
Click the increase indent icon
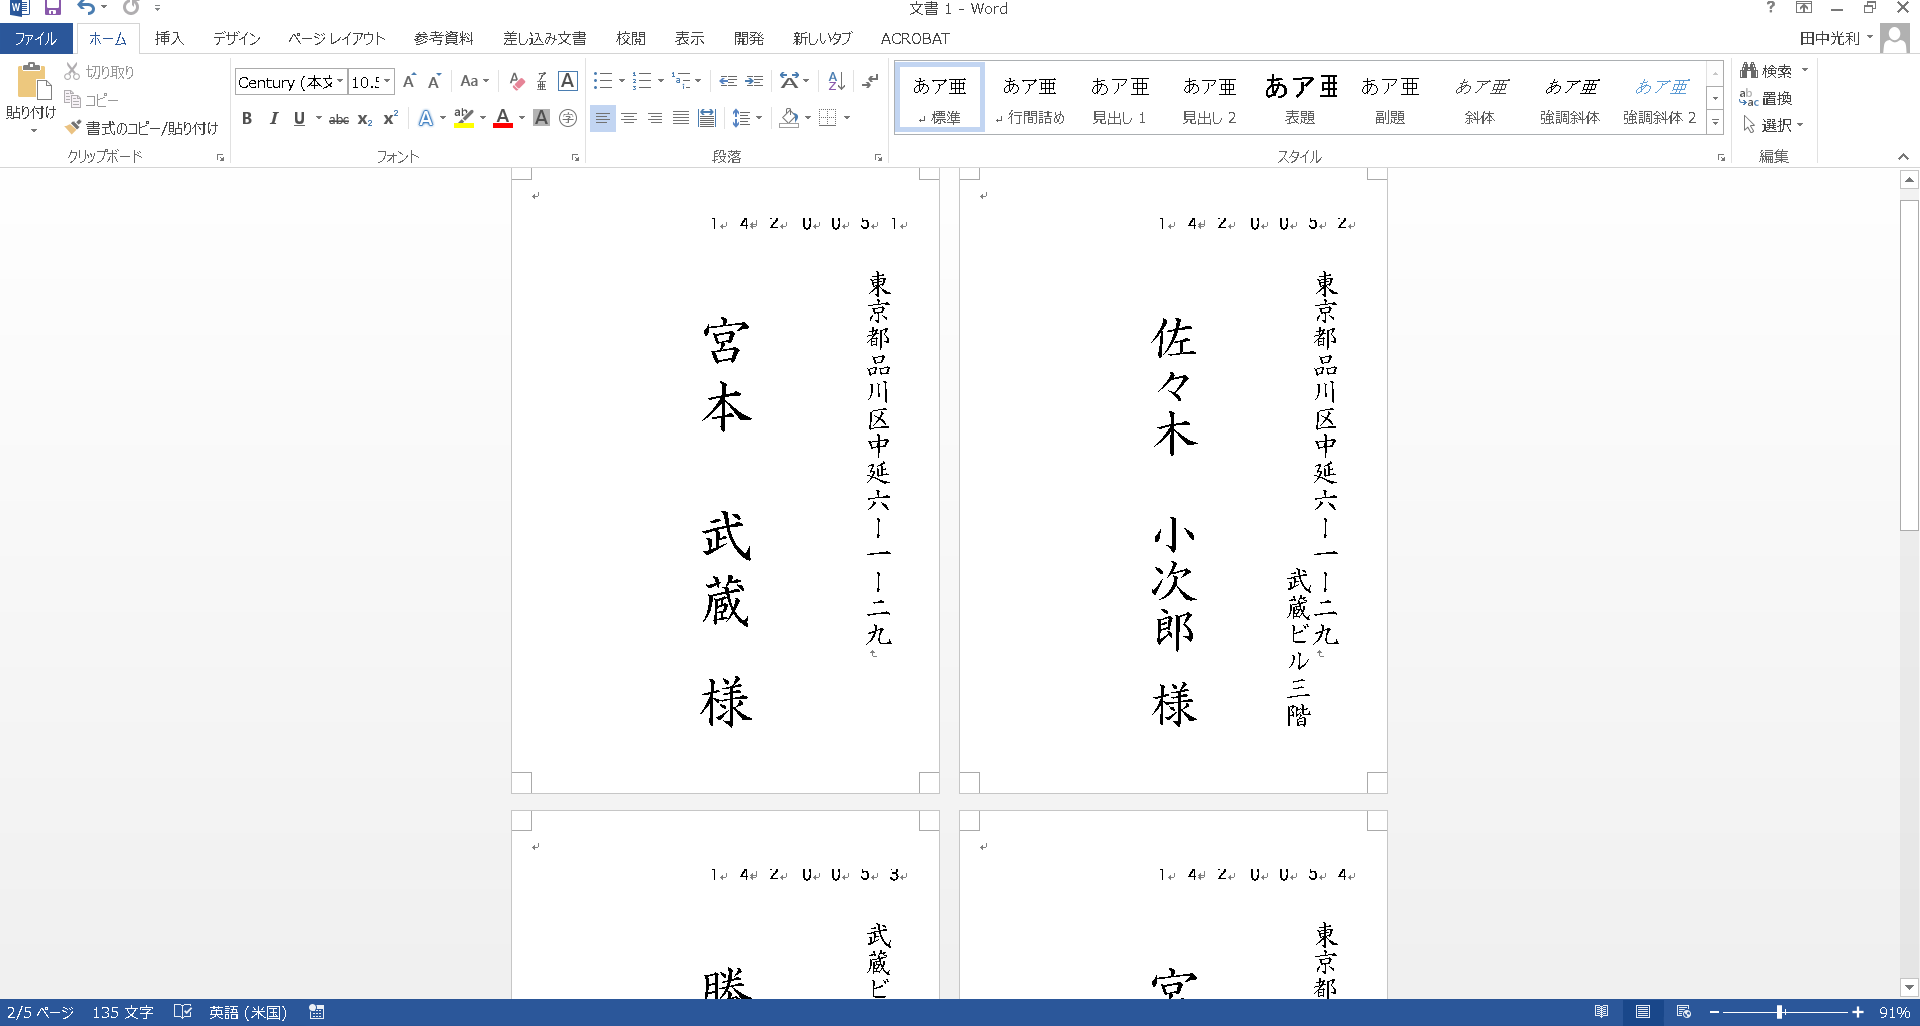tap(754, 81)
